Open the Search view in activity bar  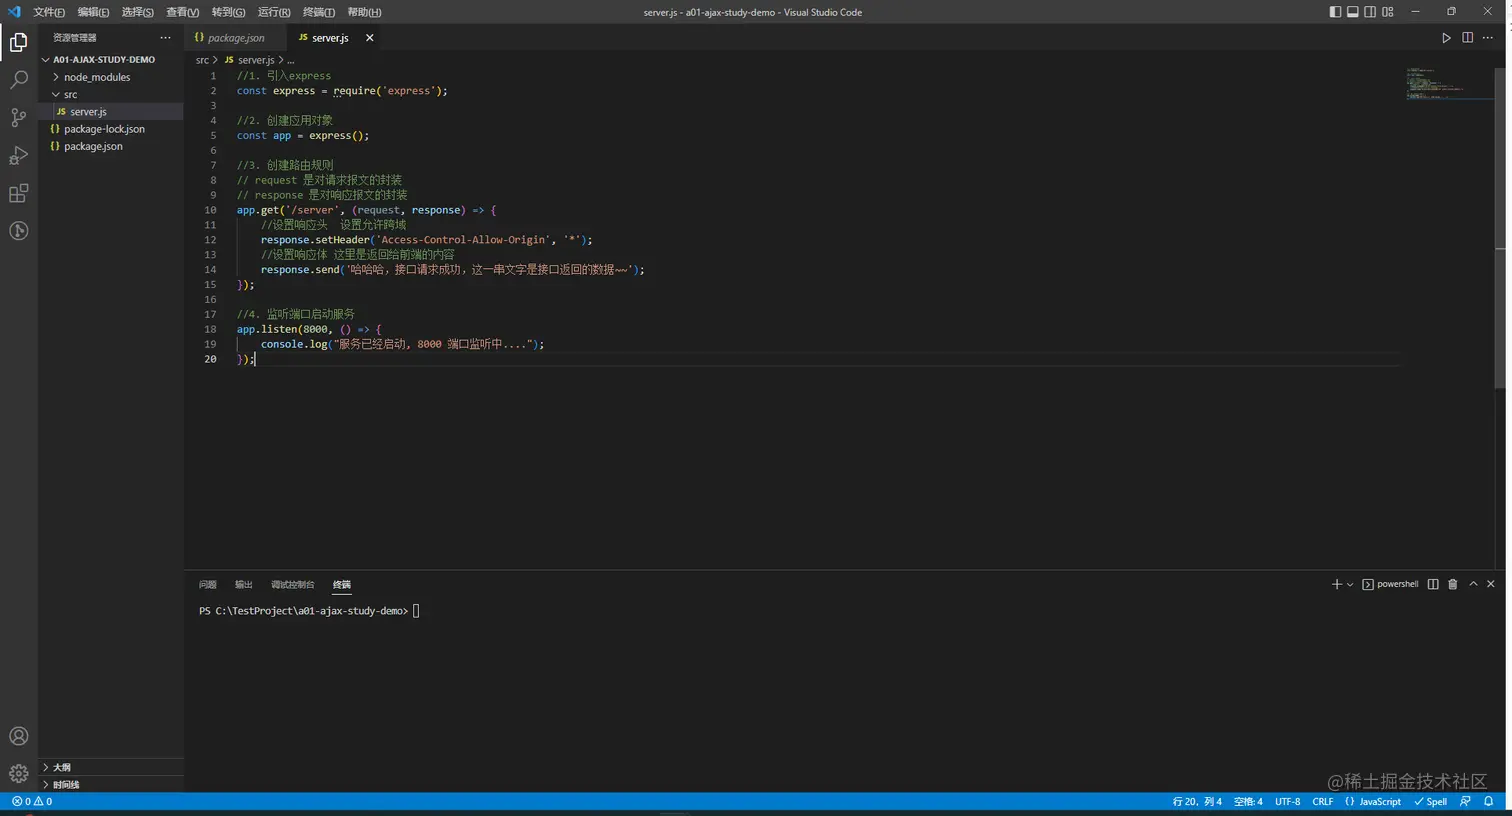click(18, 80)
